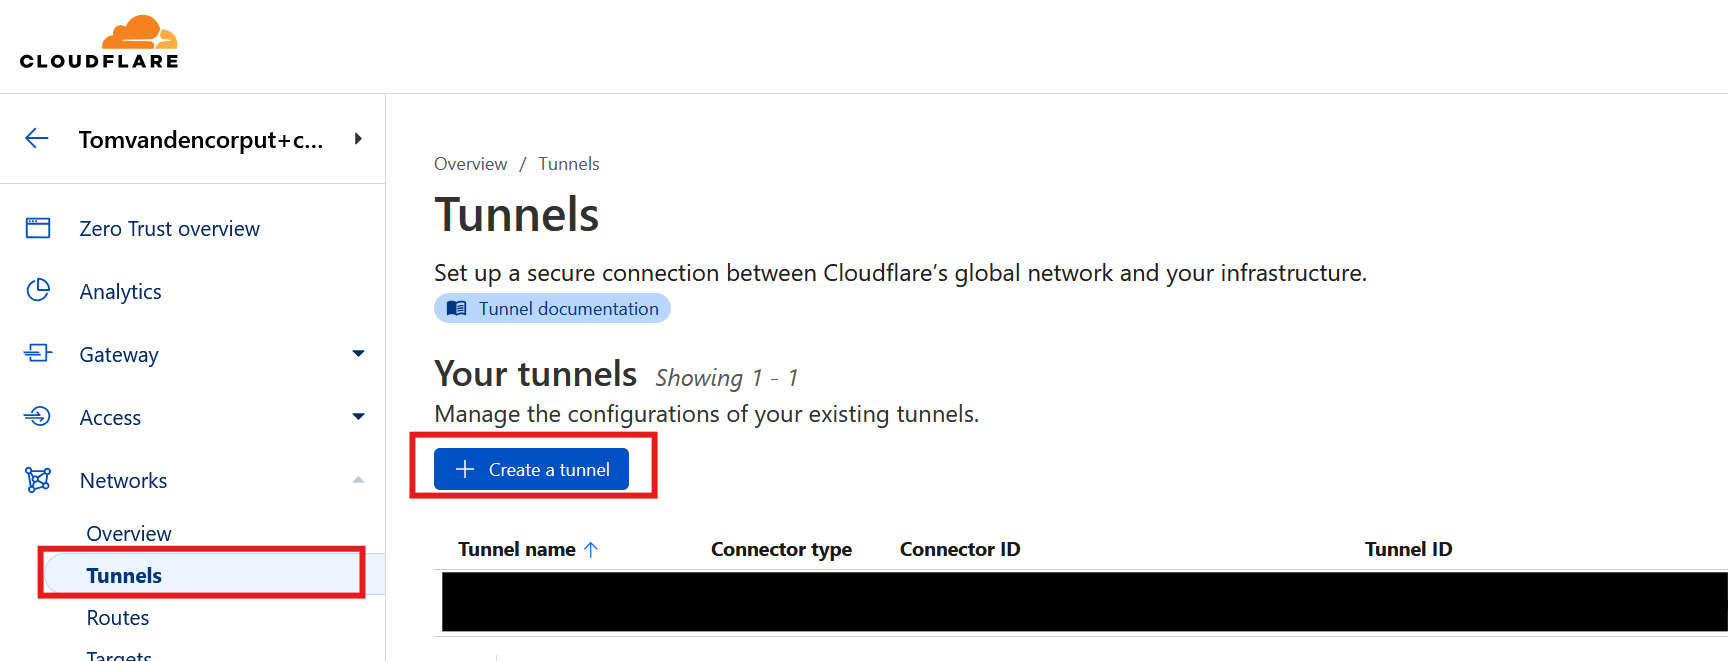Collapse the Networks section chevron

(x=358, y=480)
